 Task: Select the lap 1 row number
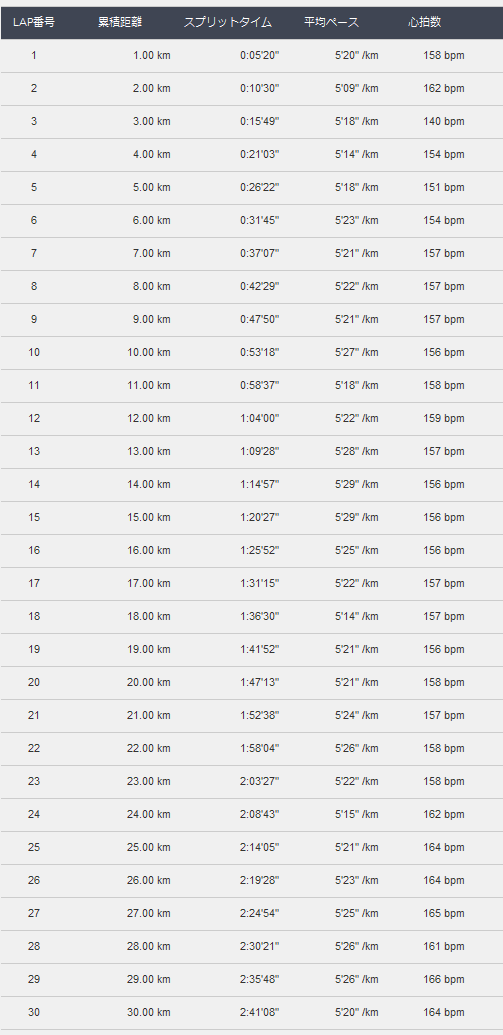tap(34, 55)
